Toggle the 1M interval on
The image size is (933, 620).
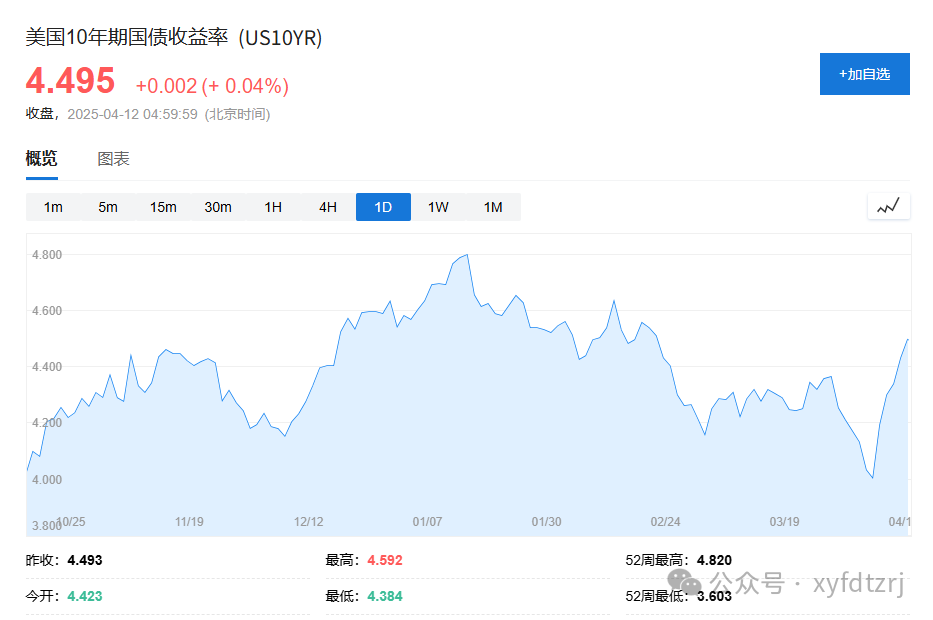(492, 206)
